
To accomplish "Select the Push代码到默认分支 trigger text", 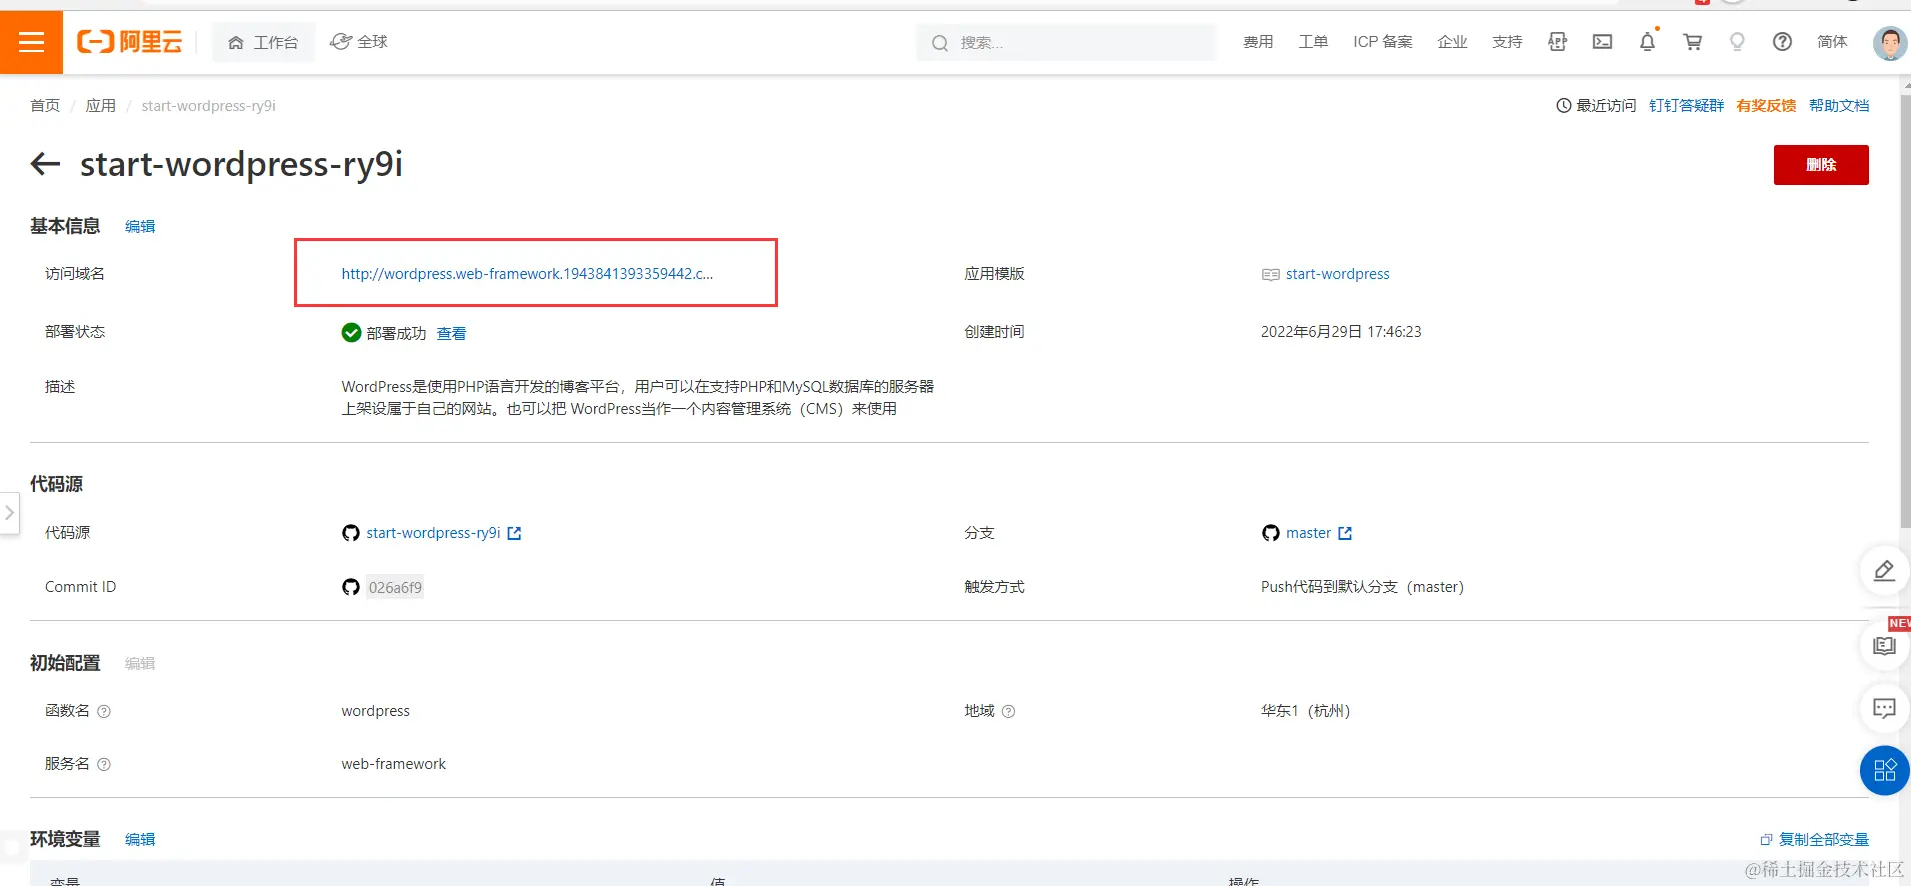I will click(1362, 587).
